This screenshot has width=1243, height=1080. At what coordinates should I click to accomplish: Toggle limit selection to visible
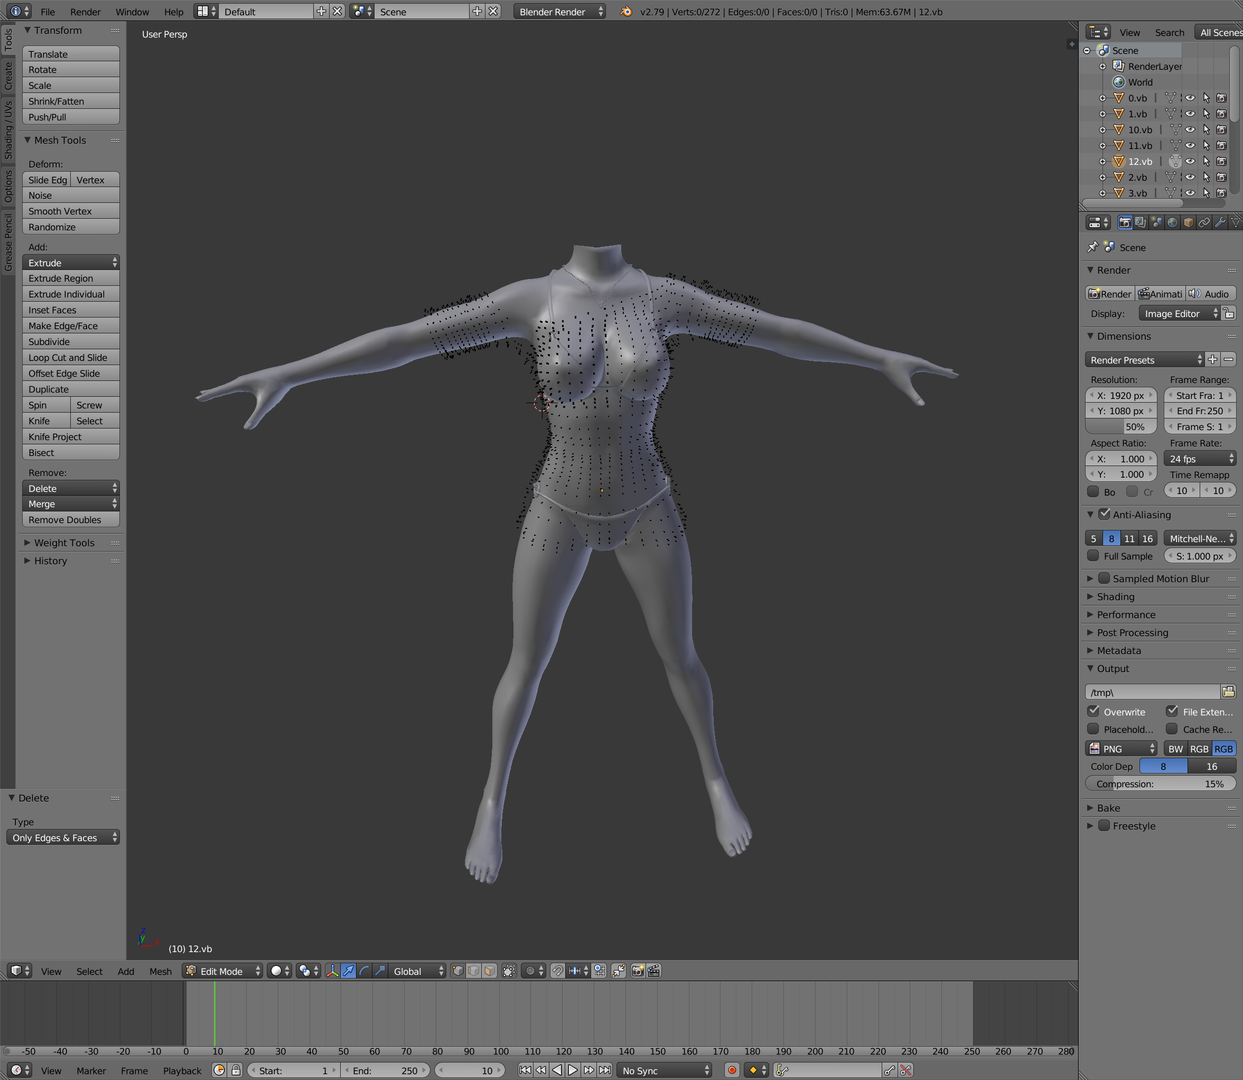[509, 971]
